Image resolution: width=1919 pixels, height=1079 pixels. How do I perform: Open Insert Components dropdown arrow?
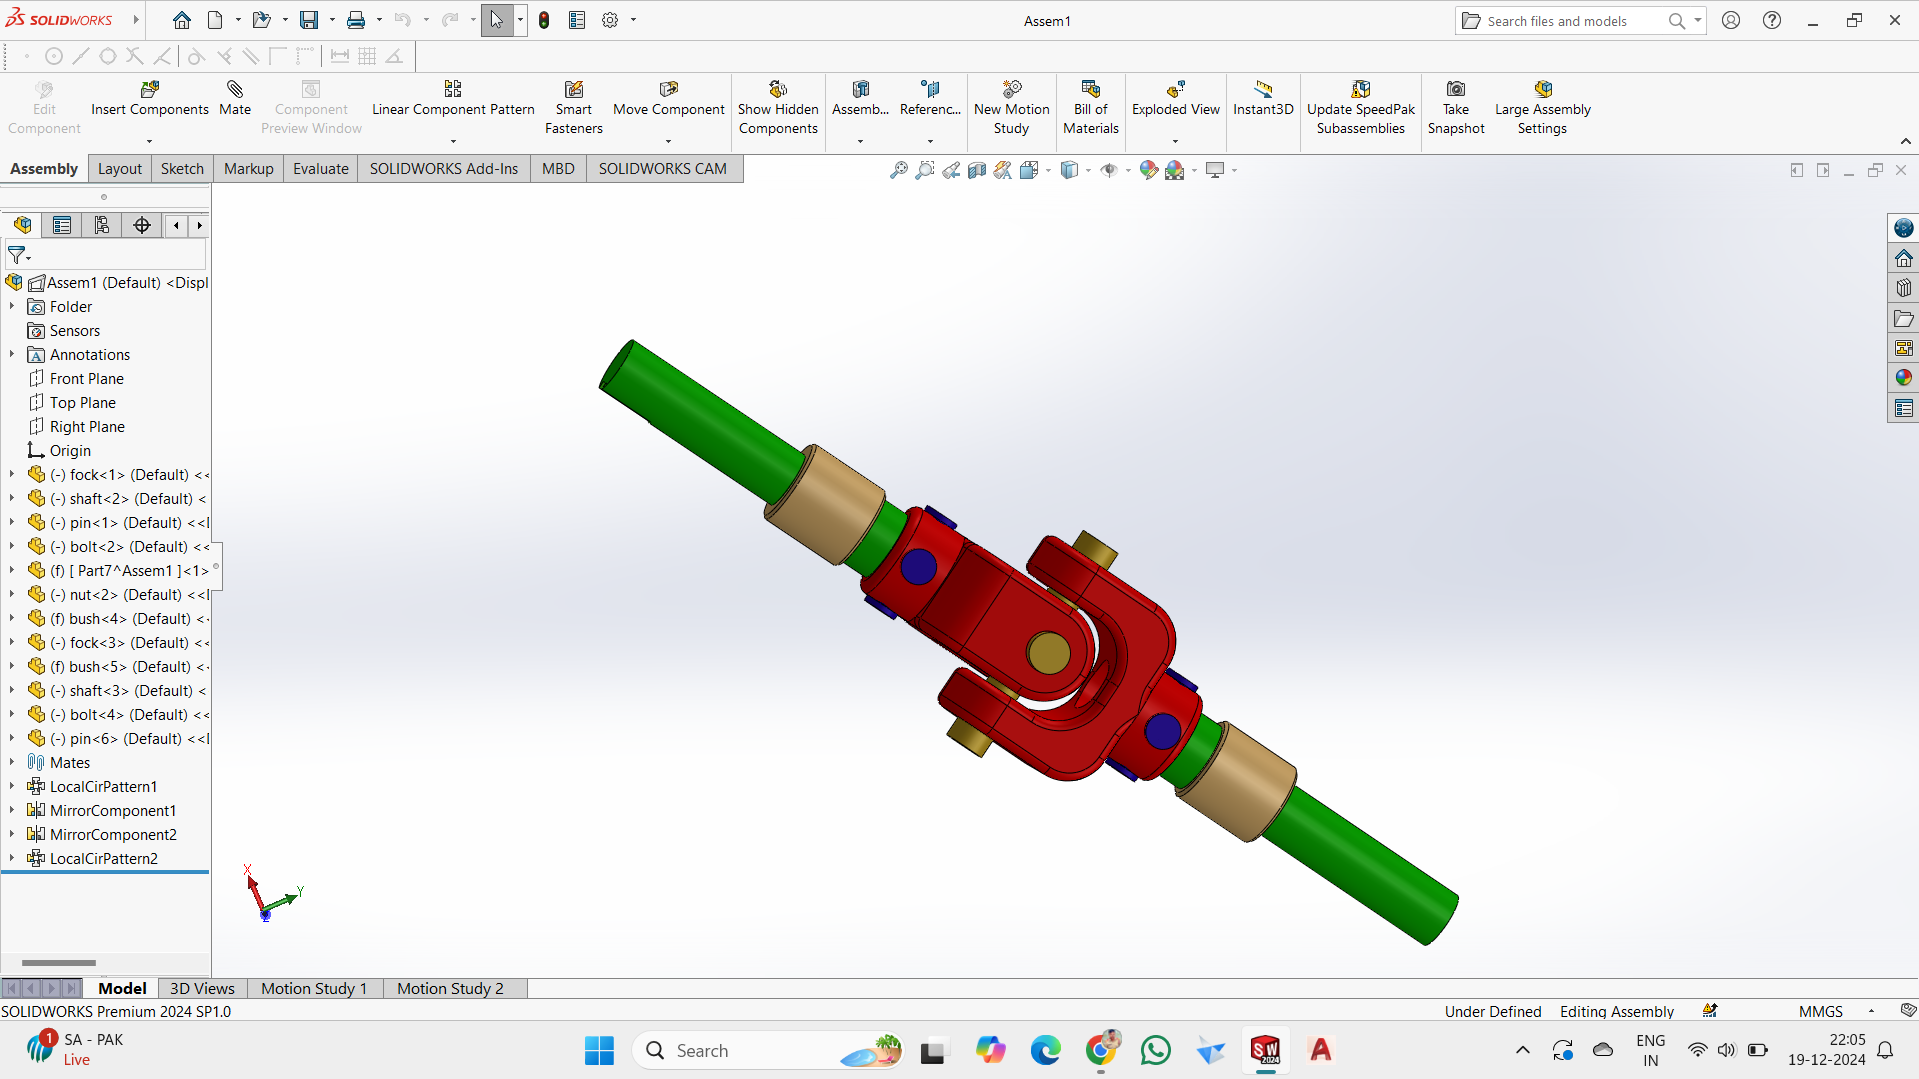pos(150,141)
